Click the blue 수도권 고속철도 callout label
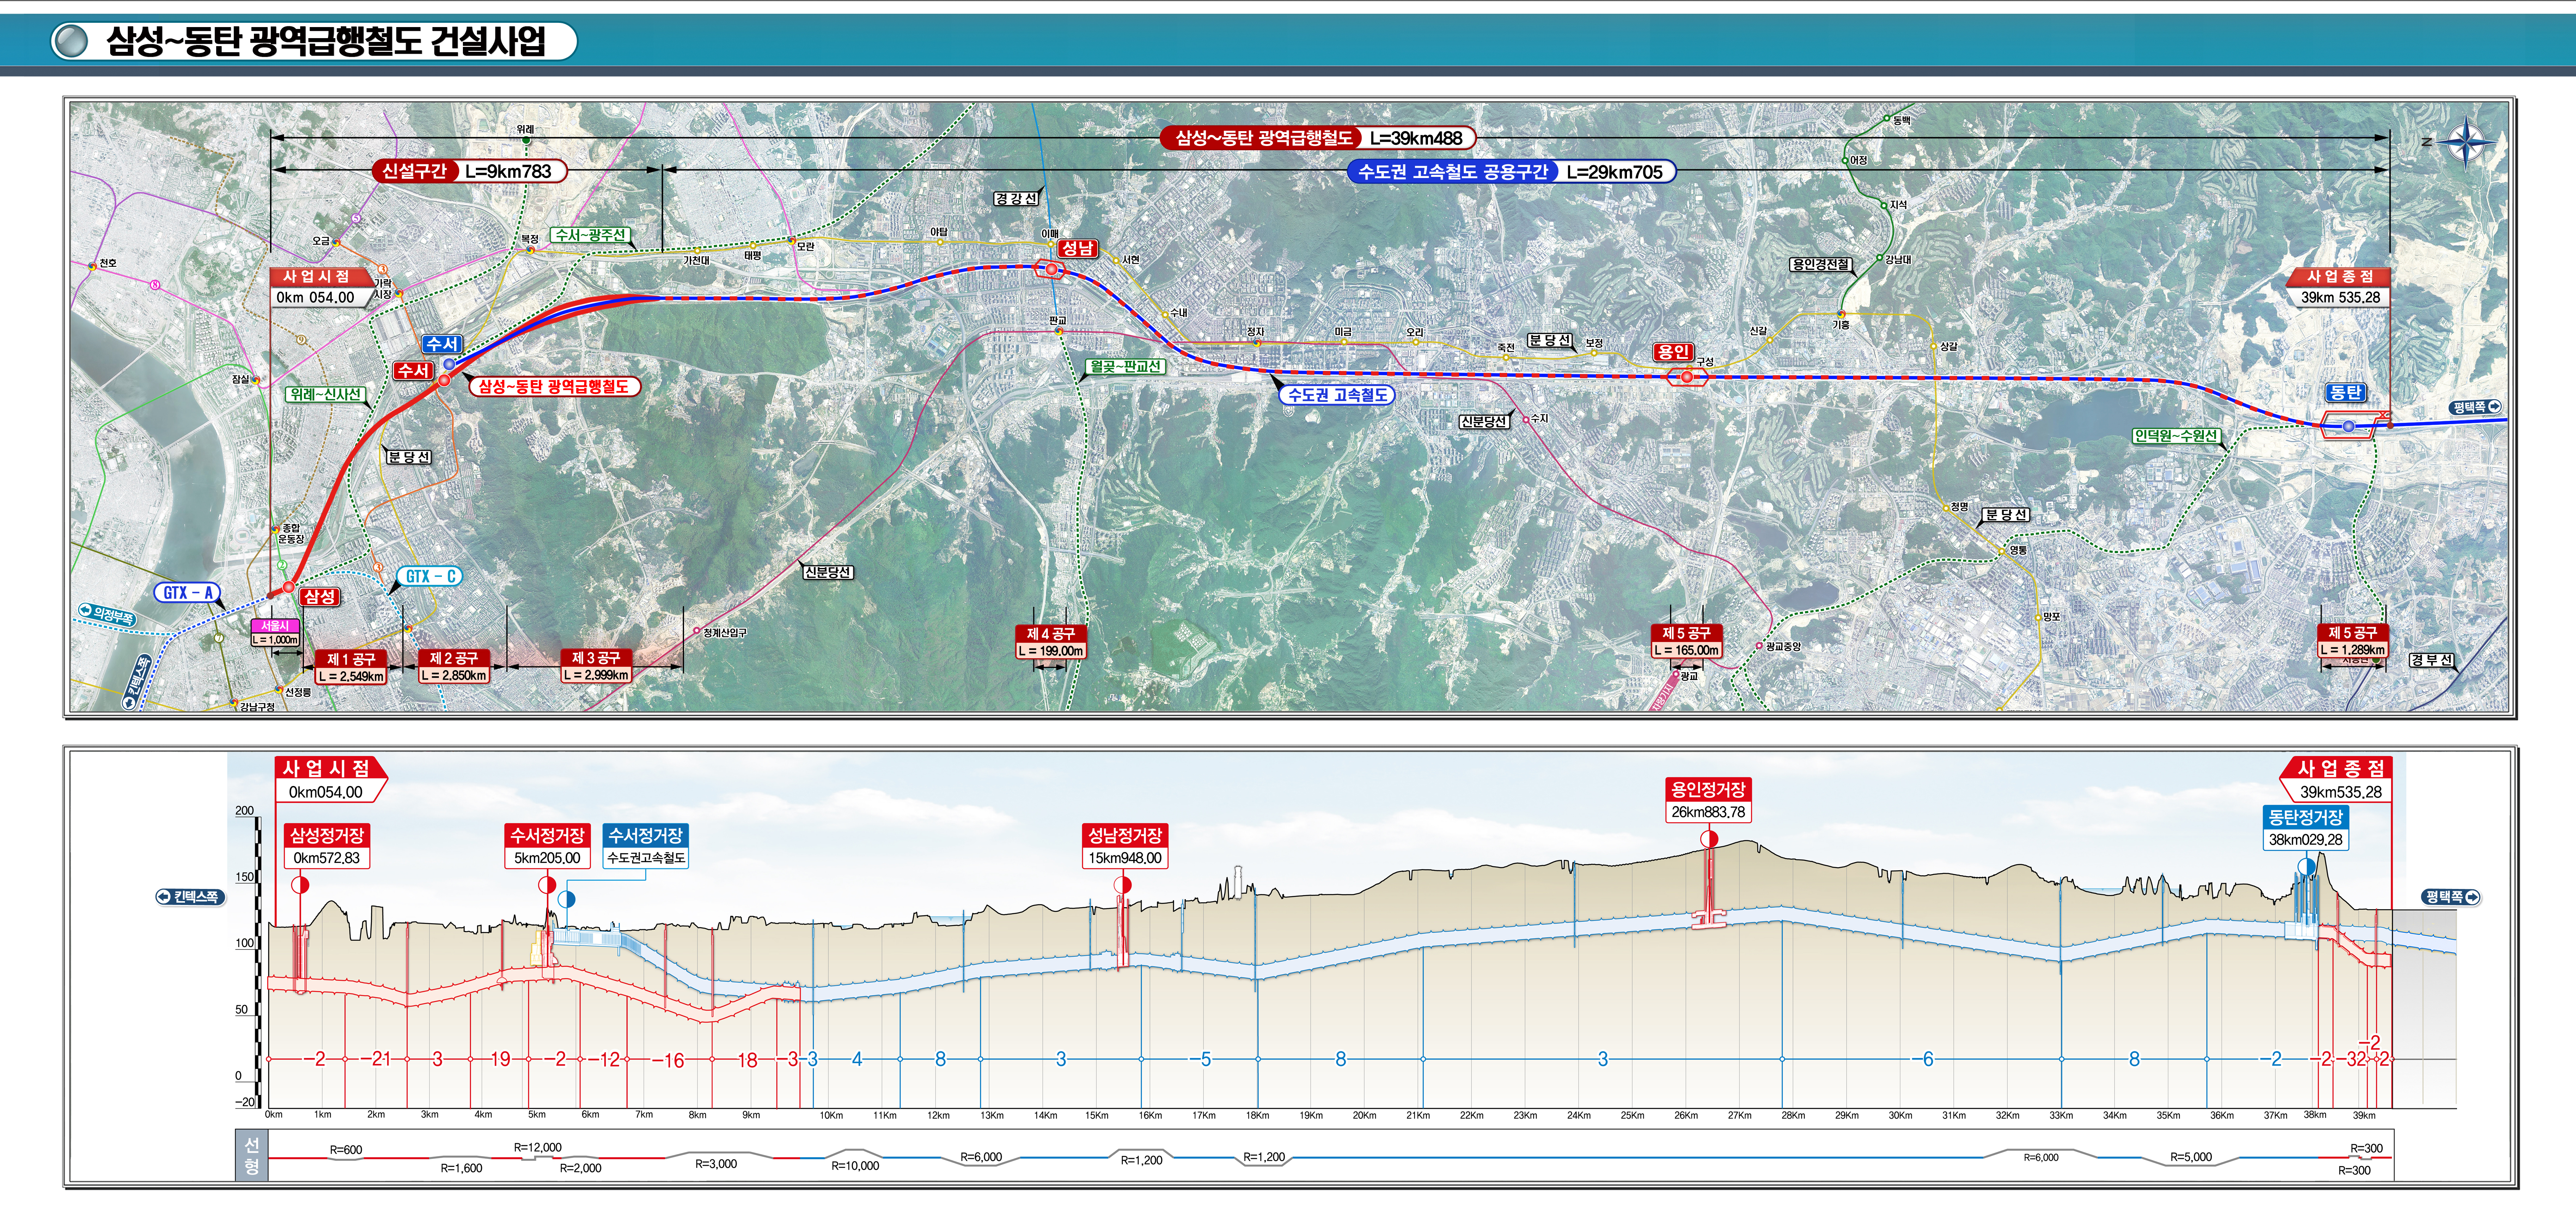The width and height of the screenshot is (2576, 1216). pyautogui.click(x=1337, y=395)
